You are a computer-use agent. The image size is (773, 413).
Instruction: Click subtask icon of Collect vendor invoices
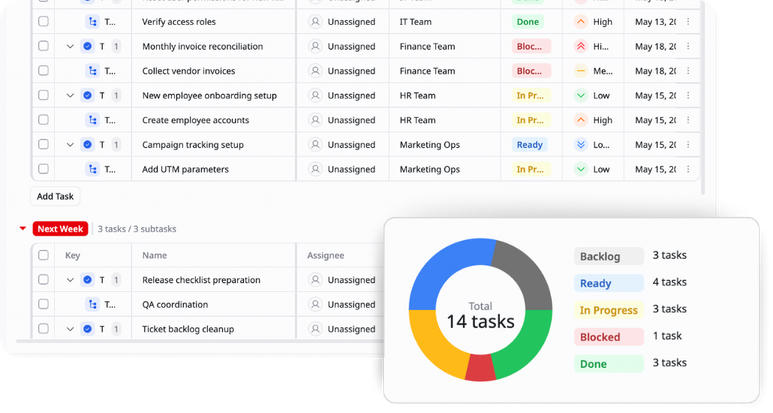coord(92,71)
